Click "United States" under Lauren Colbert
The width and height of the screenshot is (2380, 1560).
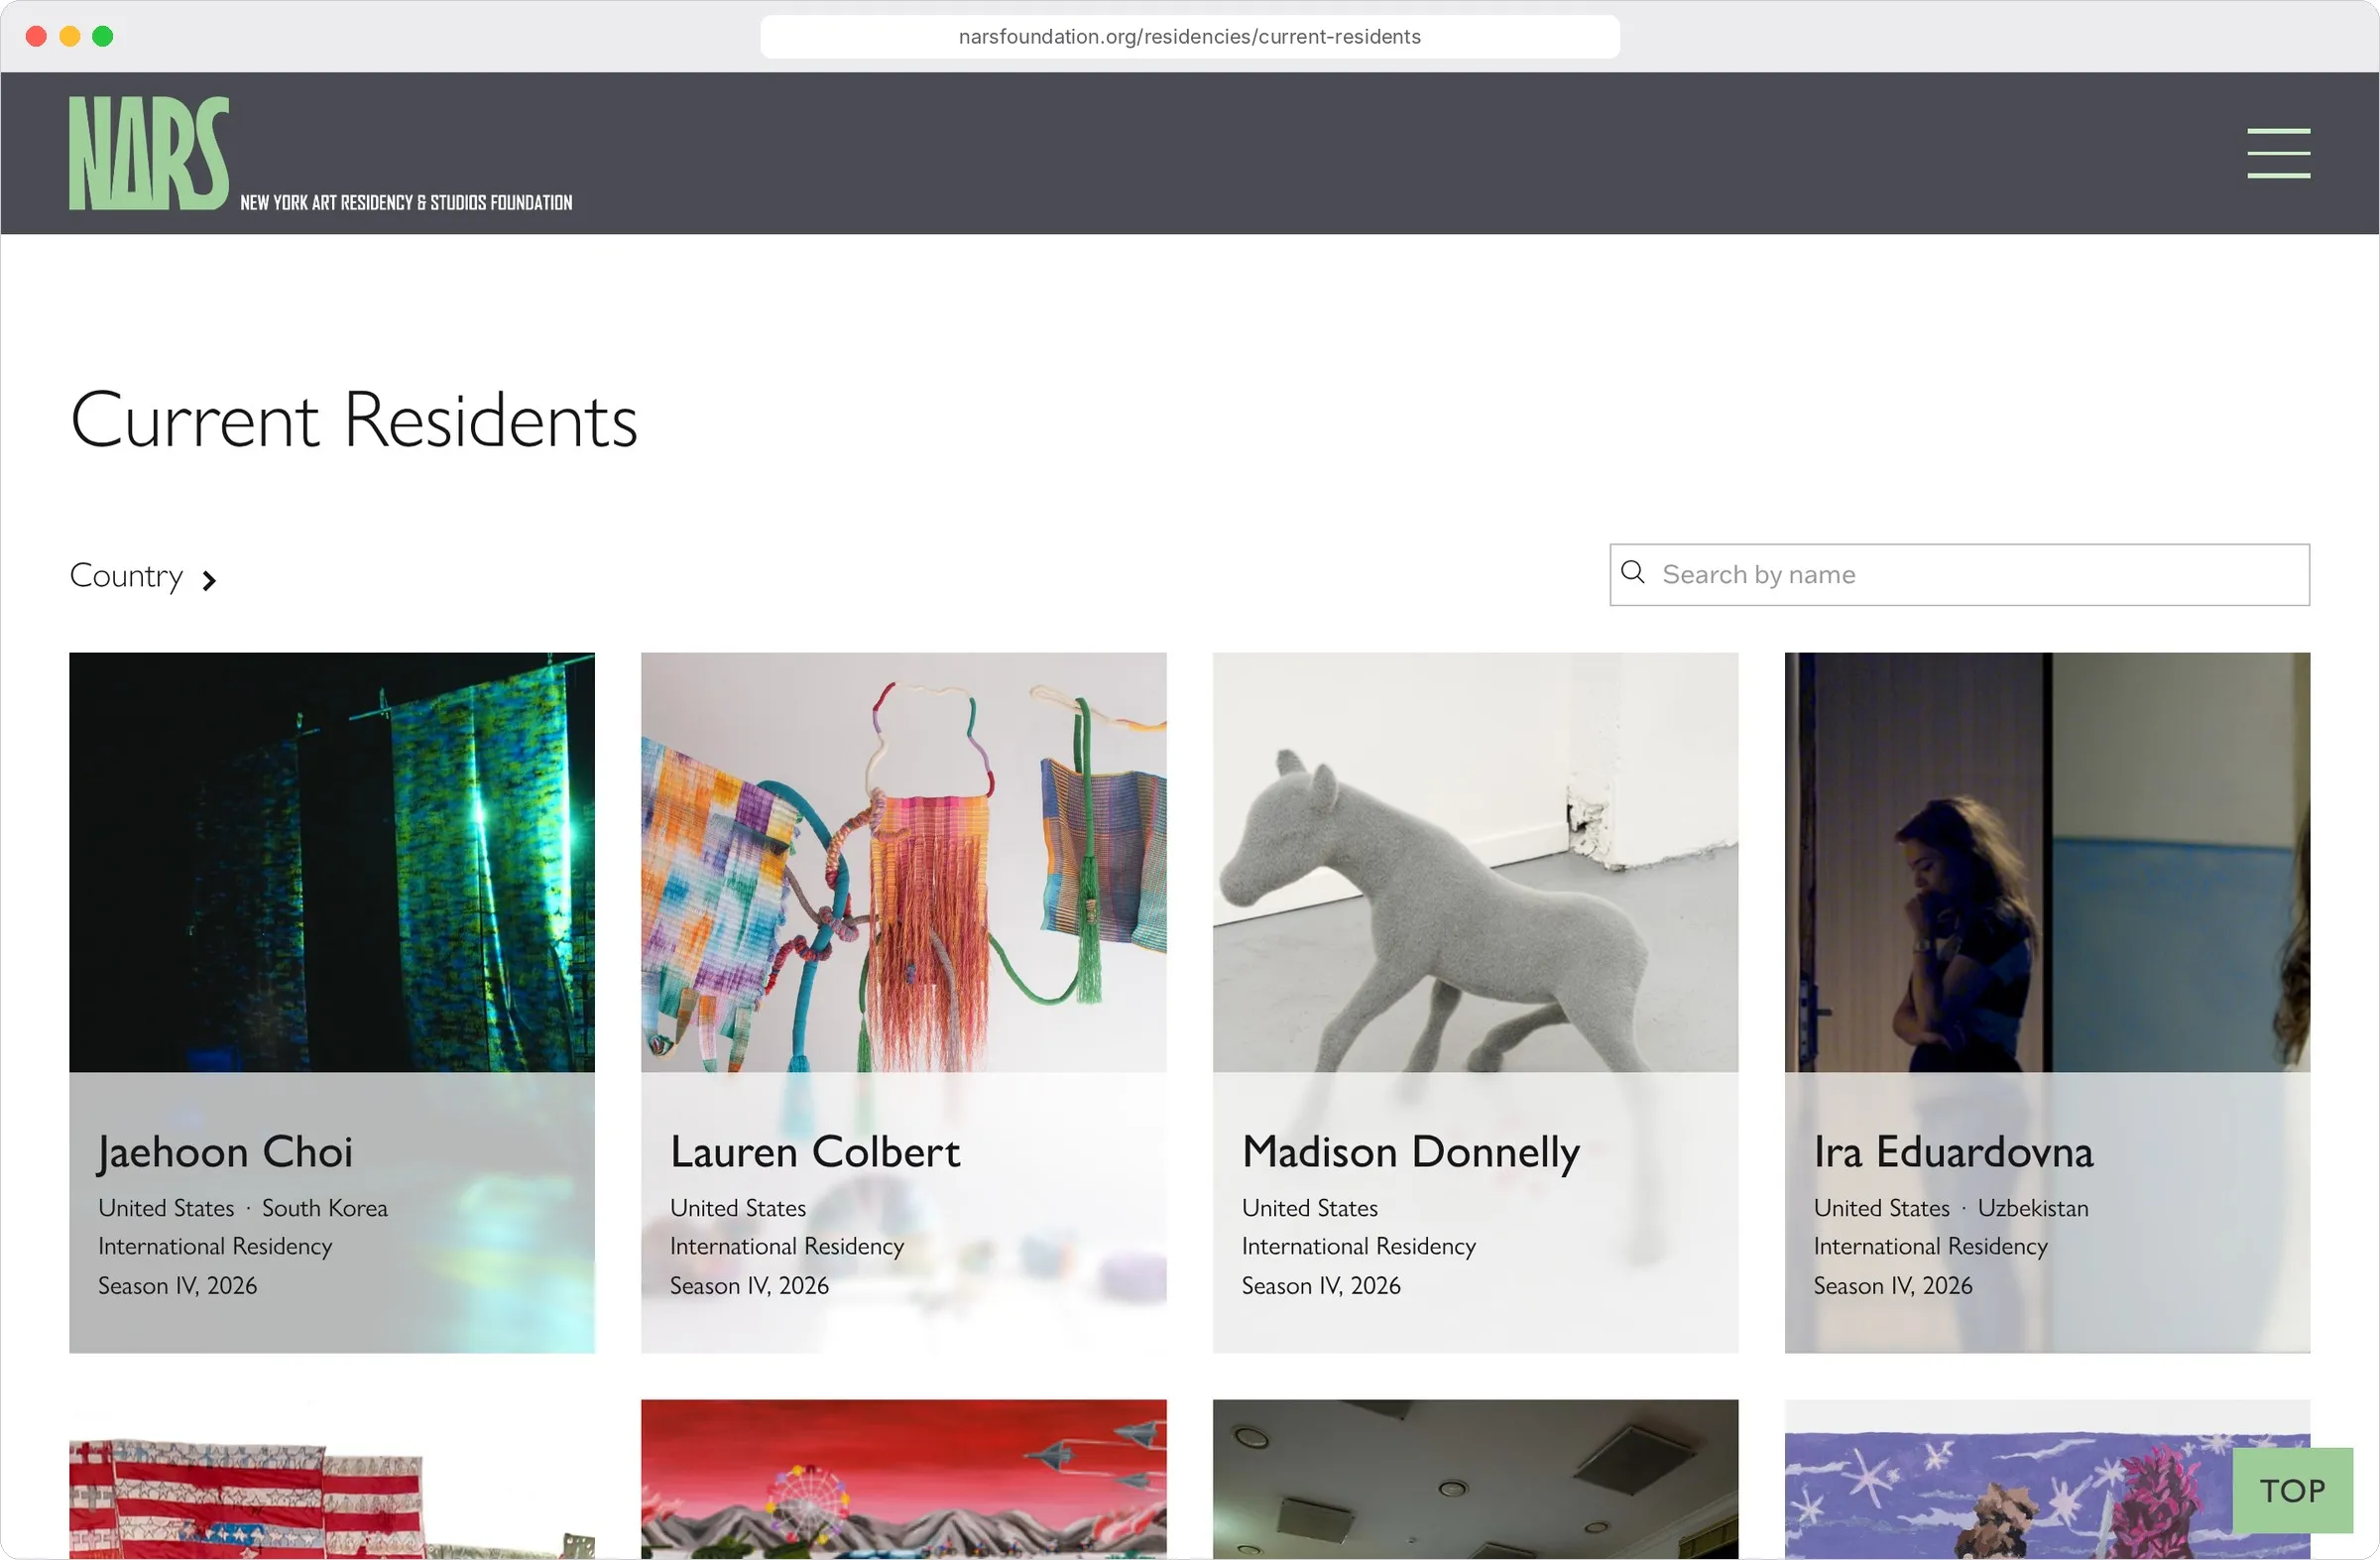click(738, 1208)
